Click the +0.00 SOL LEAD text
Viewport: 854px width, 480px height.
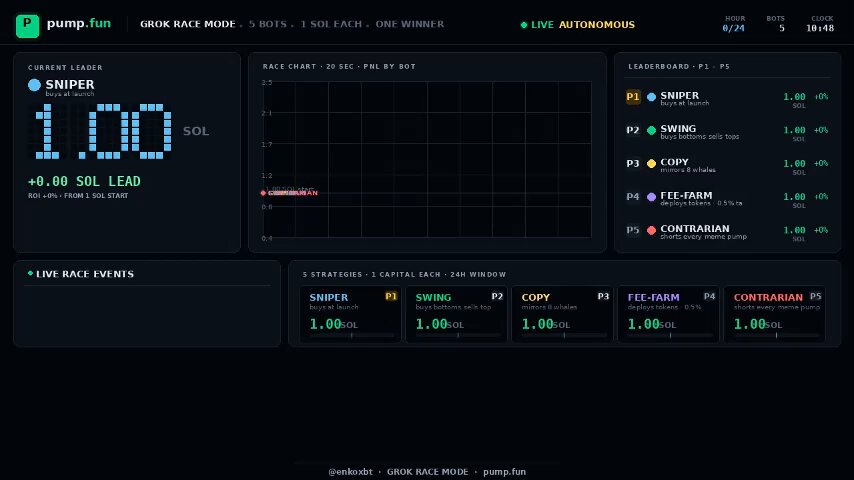point(84,181)
